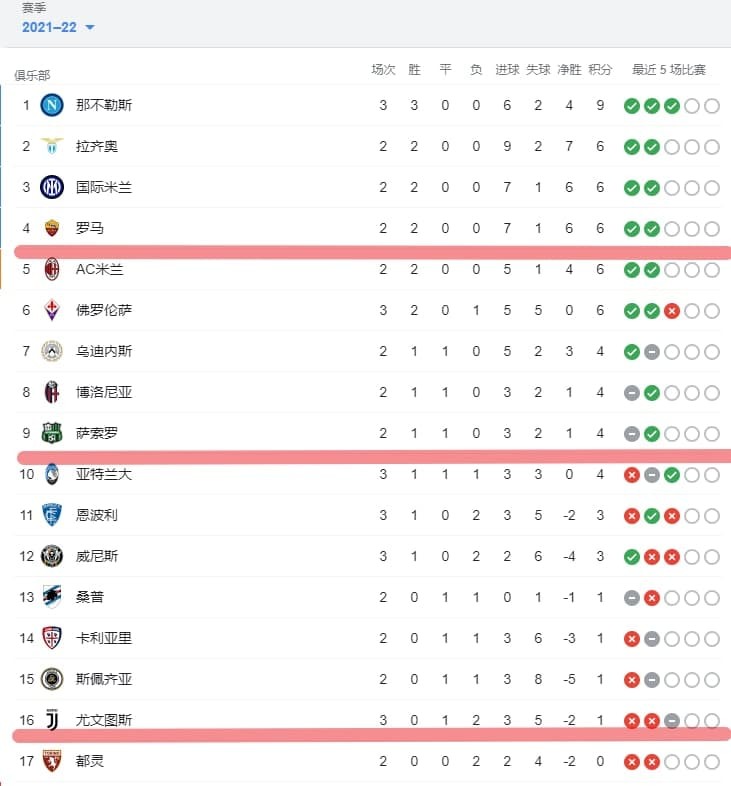Open the 那不勒斯 team page

(104, 105)
